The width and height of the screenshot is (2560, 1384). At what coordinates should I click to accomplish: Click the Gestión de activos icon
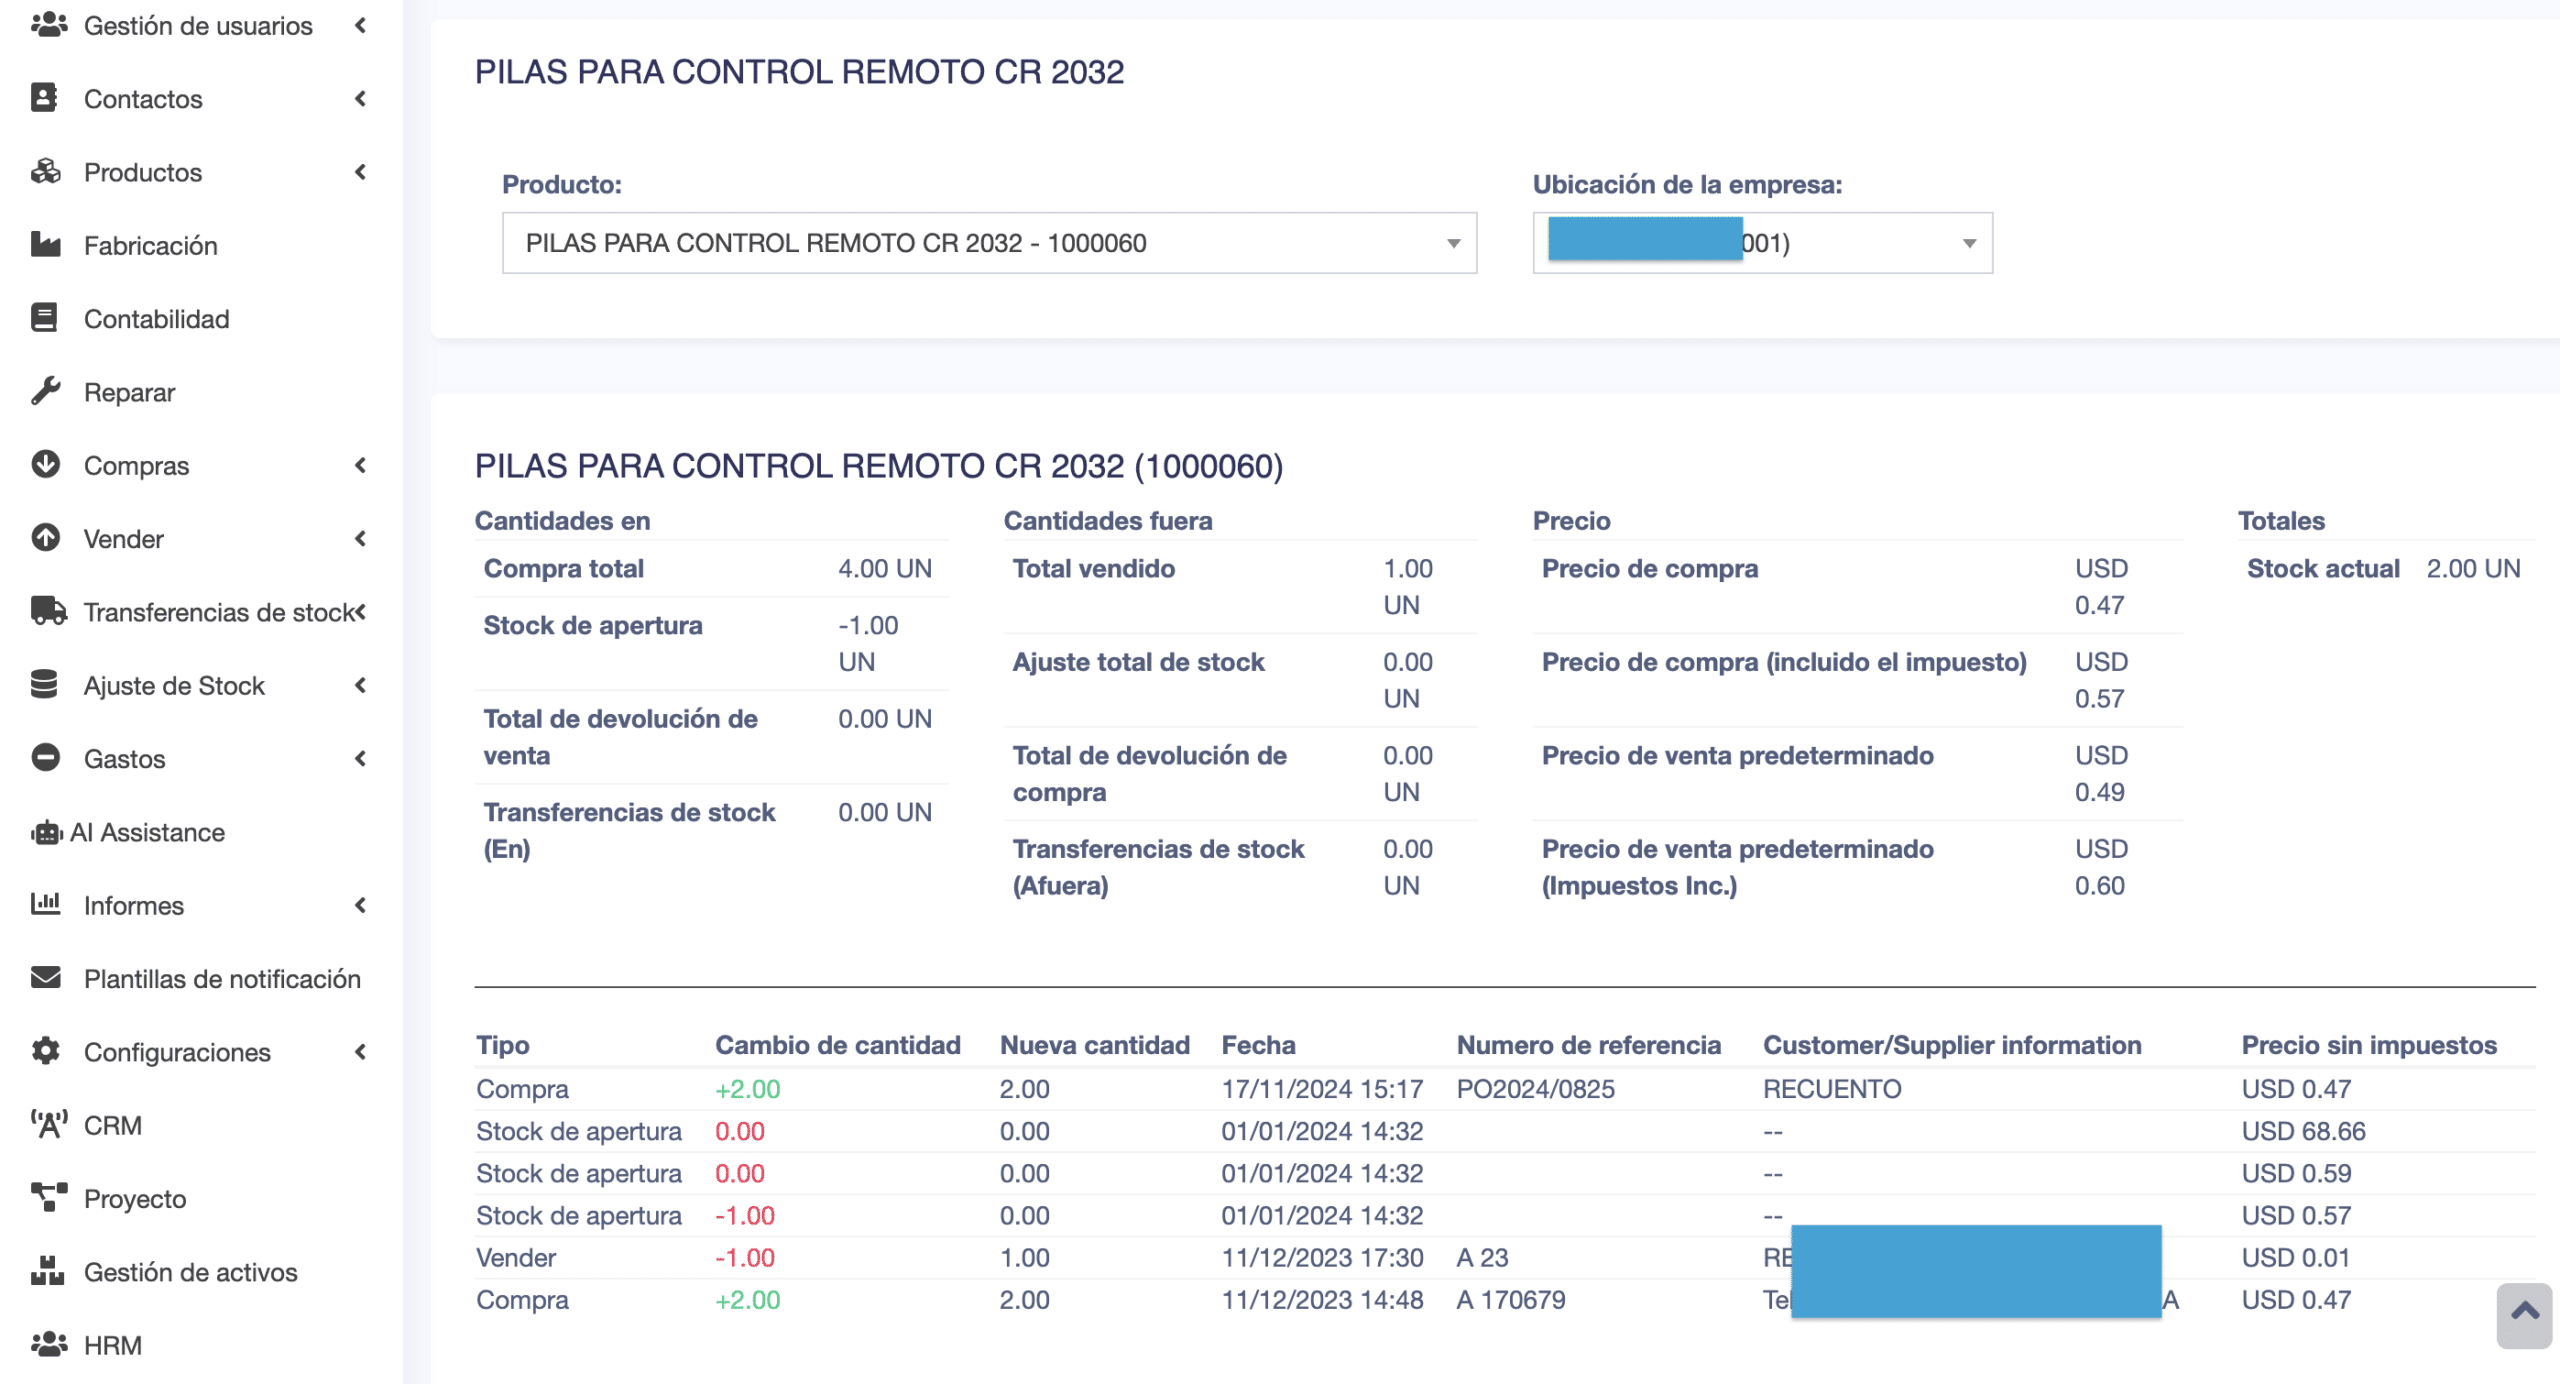pyautogui.click(x=47, y=1271)
